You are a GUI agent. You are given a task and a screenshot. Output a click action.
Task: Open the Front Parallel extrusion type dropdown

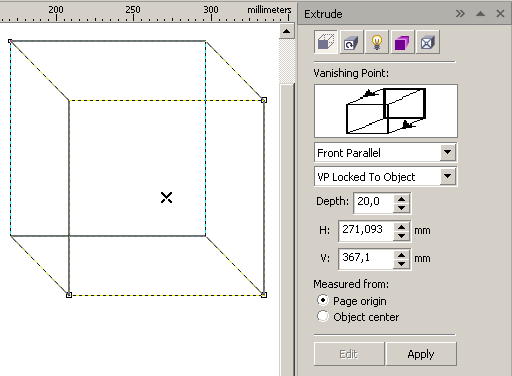tap(447, 153)
